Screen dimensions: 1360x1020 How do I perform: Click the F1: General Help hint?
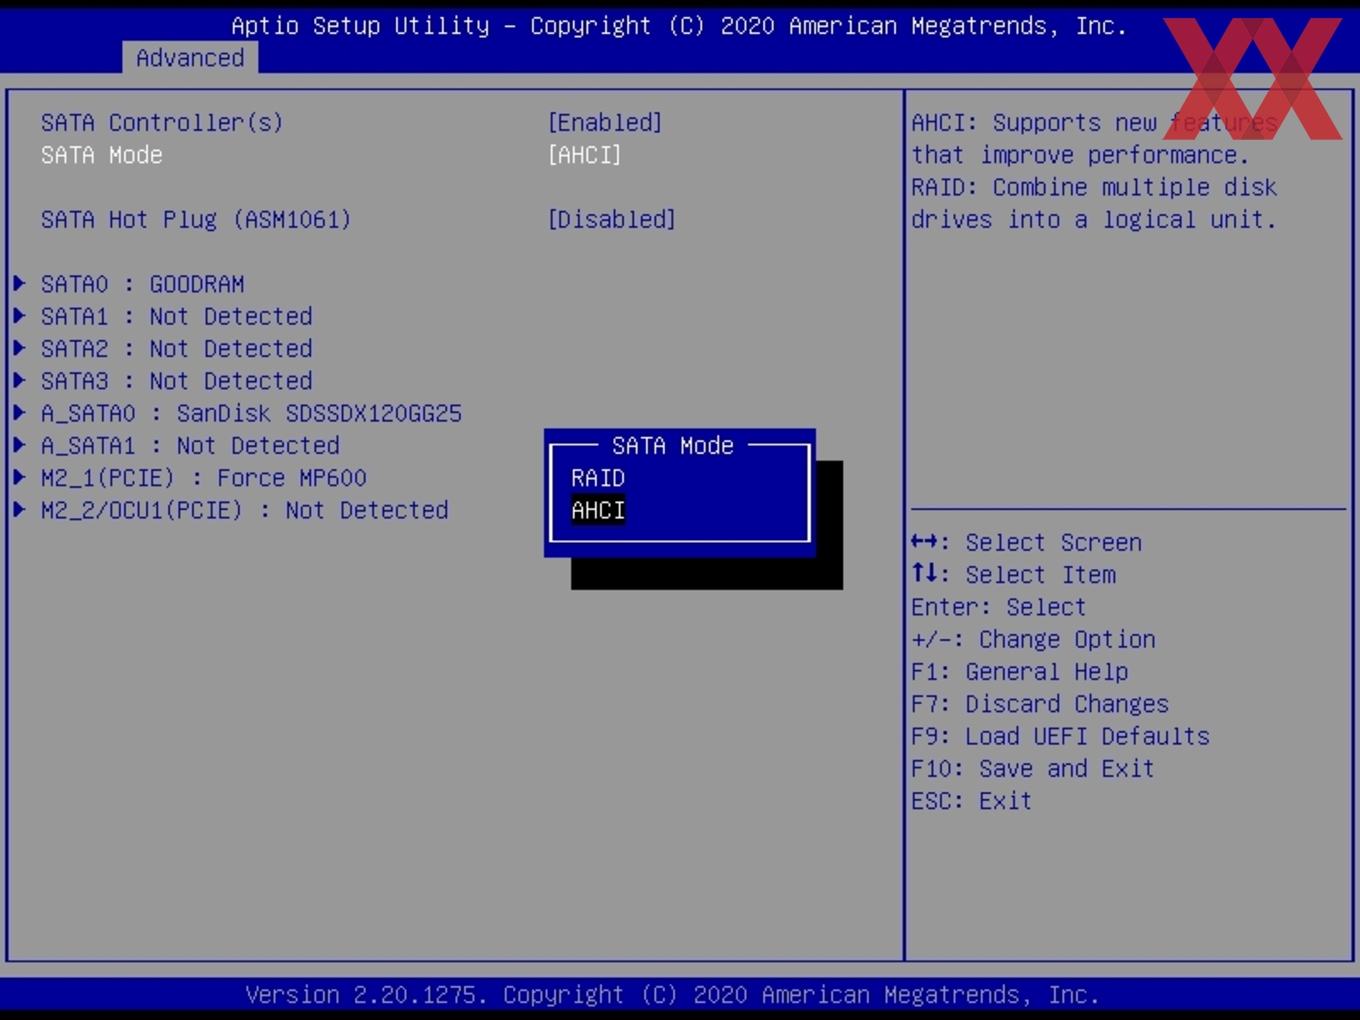(1020, 671)
